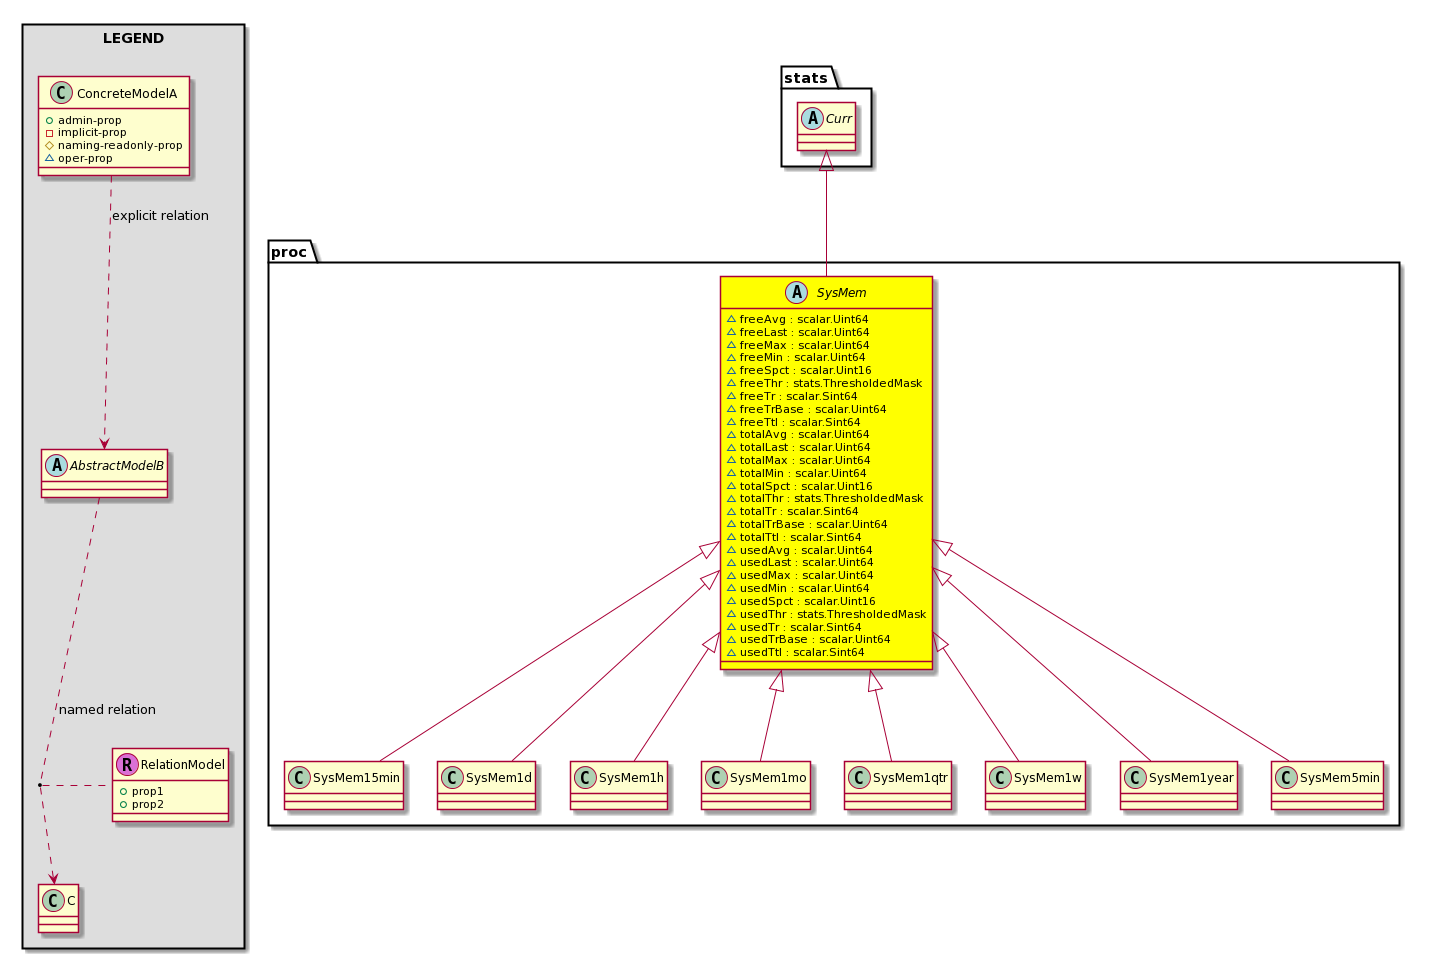Click the stats package label
The image size is (1433, 974).
(806, 78)
